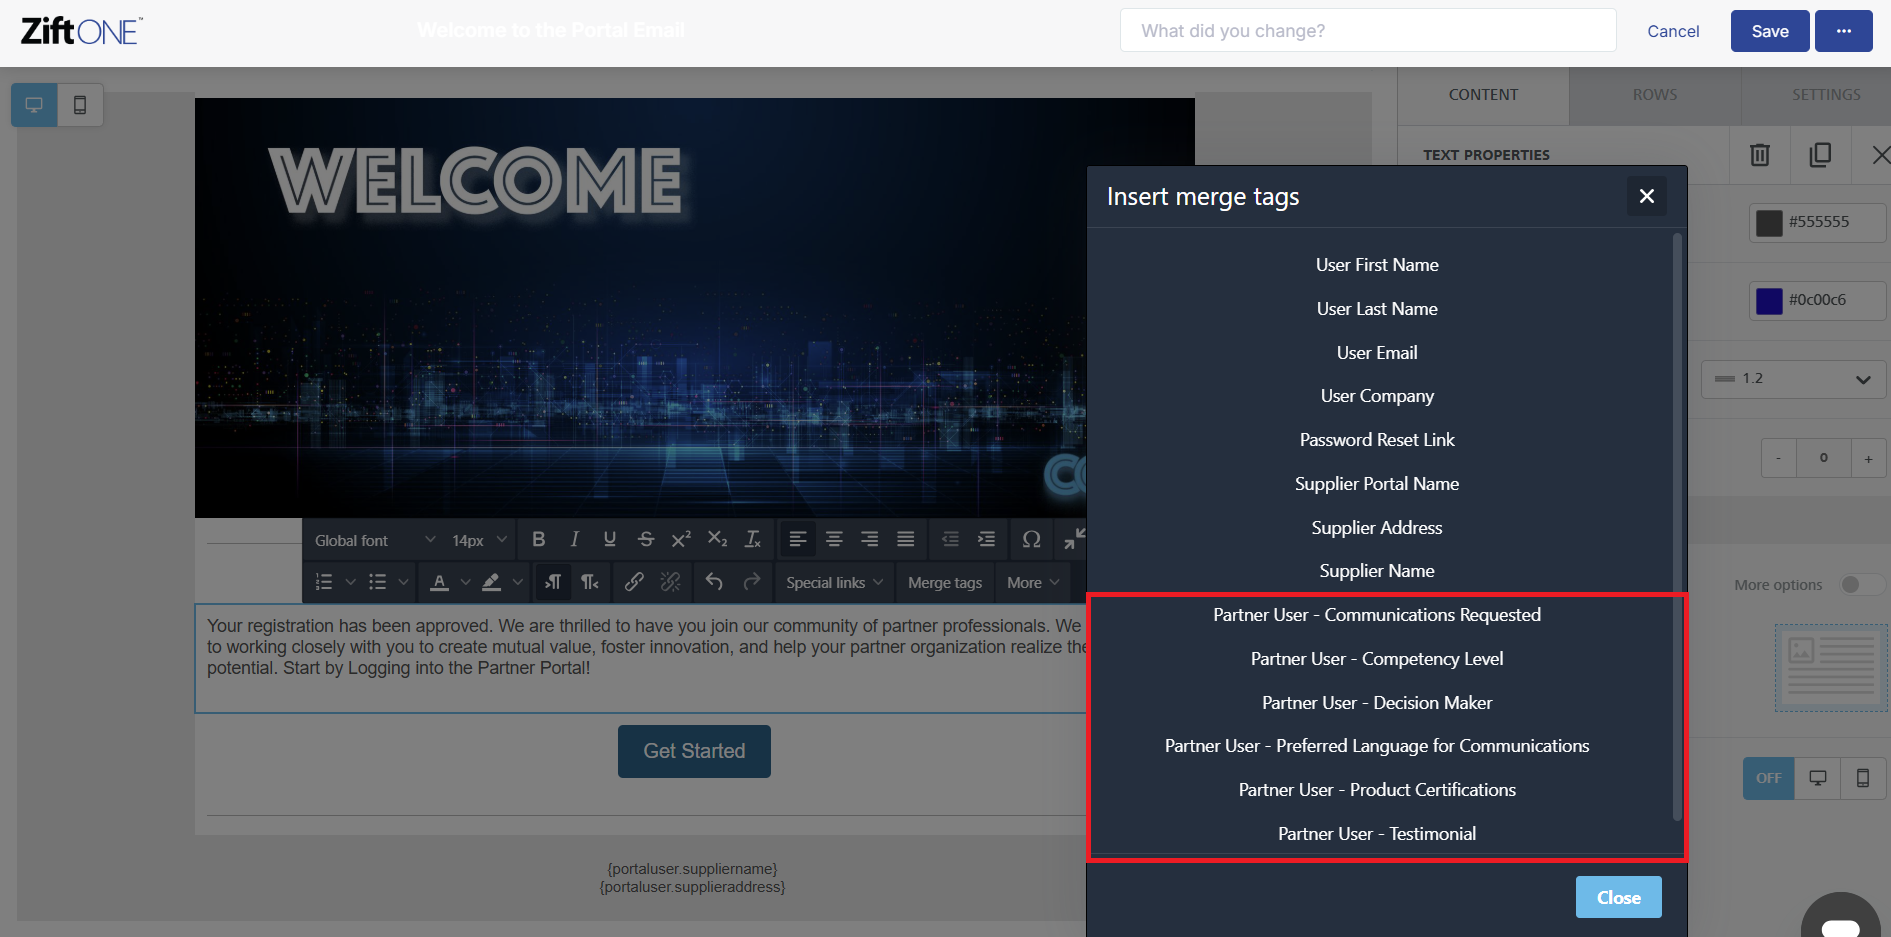Insert special character omega icon
Viewport: 1891px width, 937px height.
(1031, 540)
